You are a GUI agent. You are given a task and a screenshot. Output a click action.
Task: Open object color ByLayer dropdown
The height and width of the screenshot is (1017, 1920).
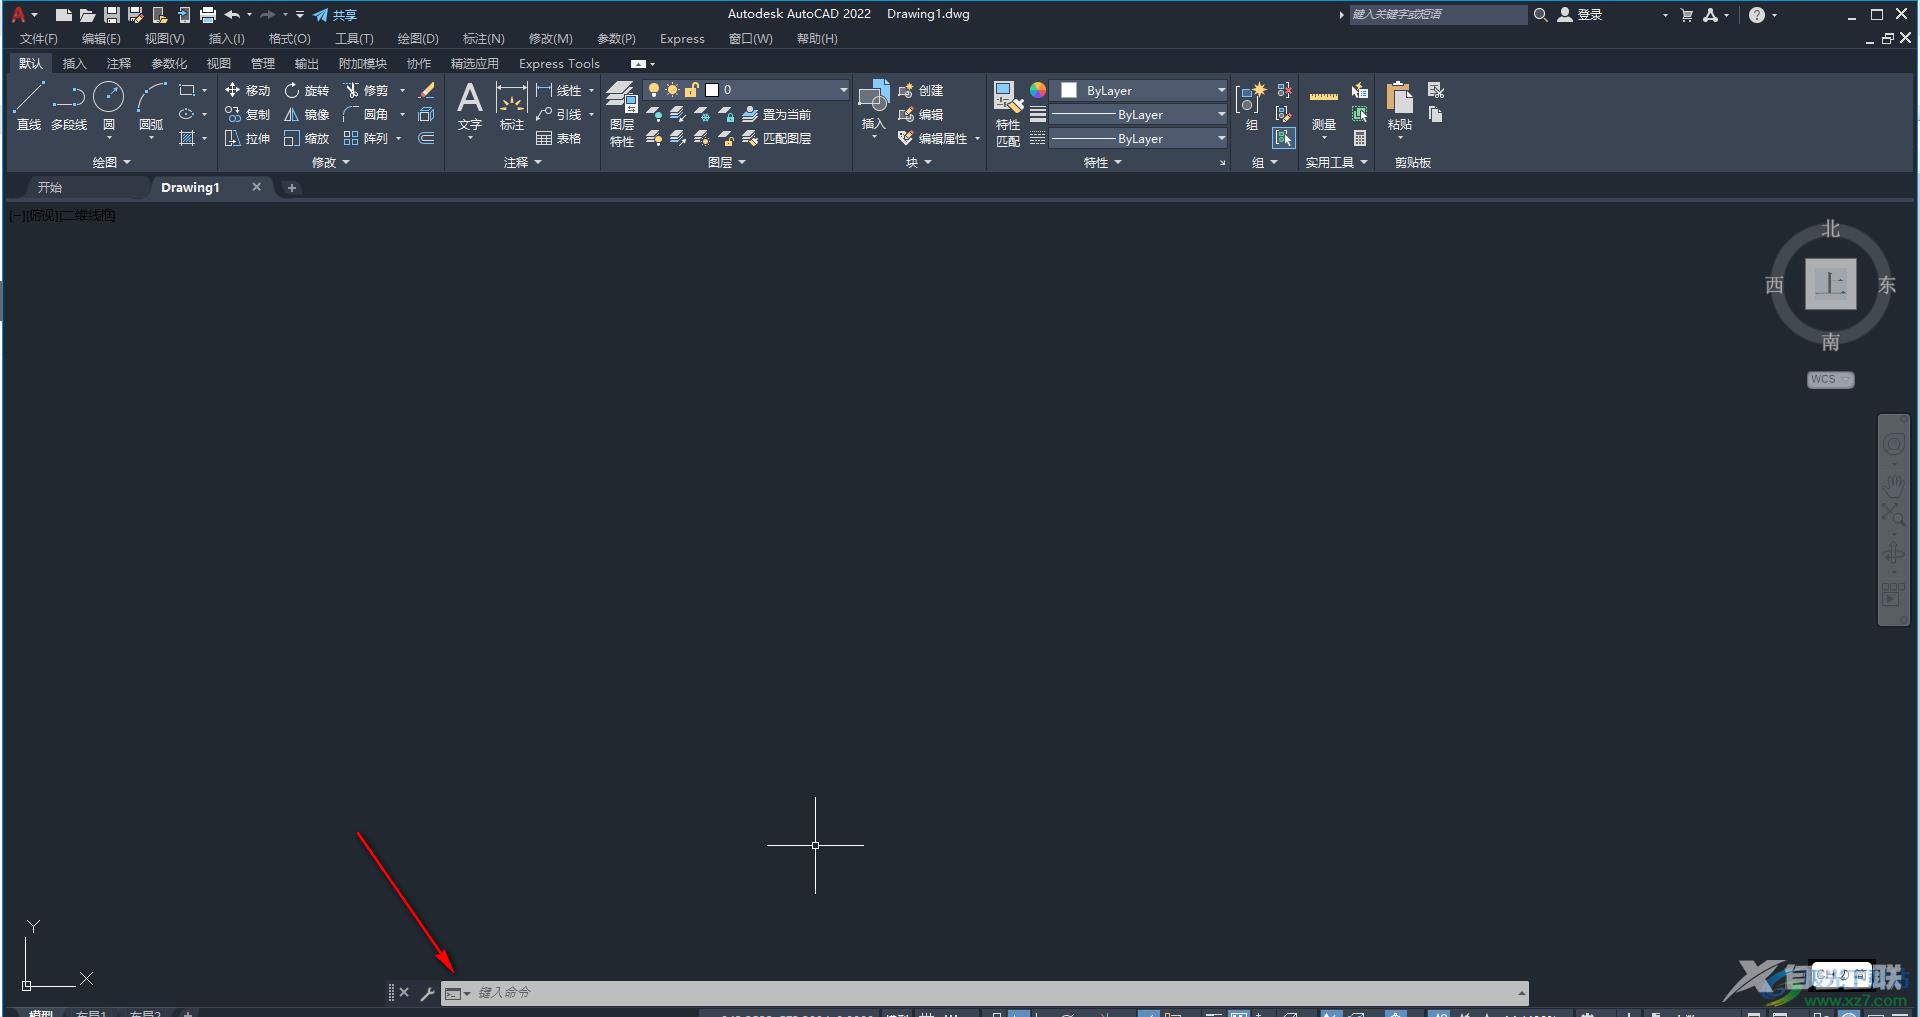coord(1221,90)
